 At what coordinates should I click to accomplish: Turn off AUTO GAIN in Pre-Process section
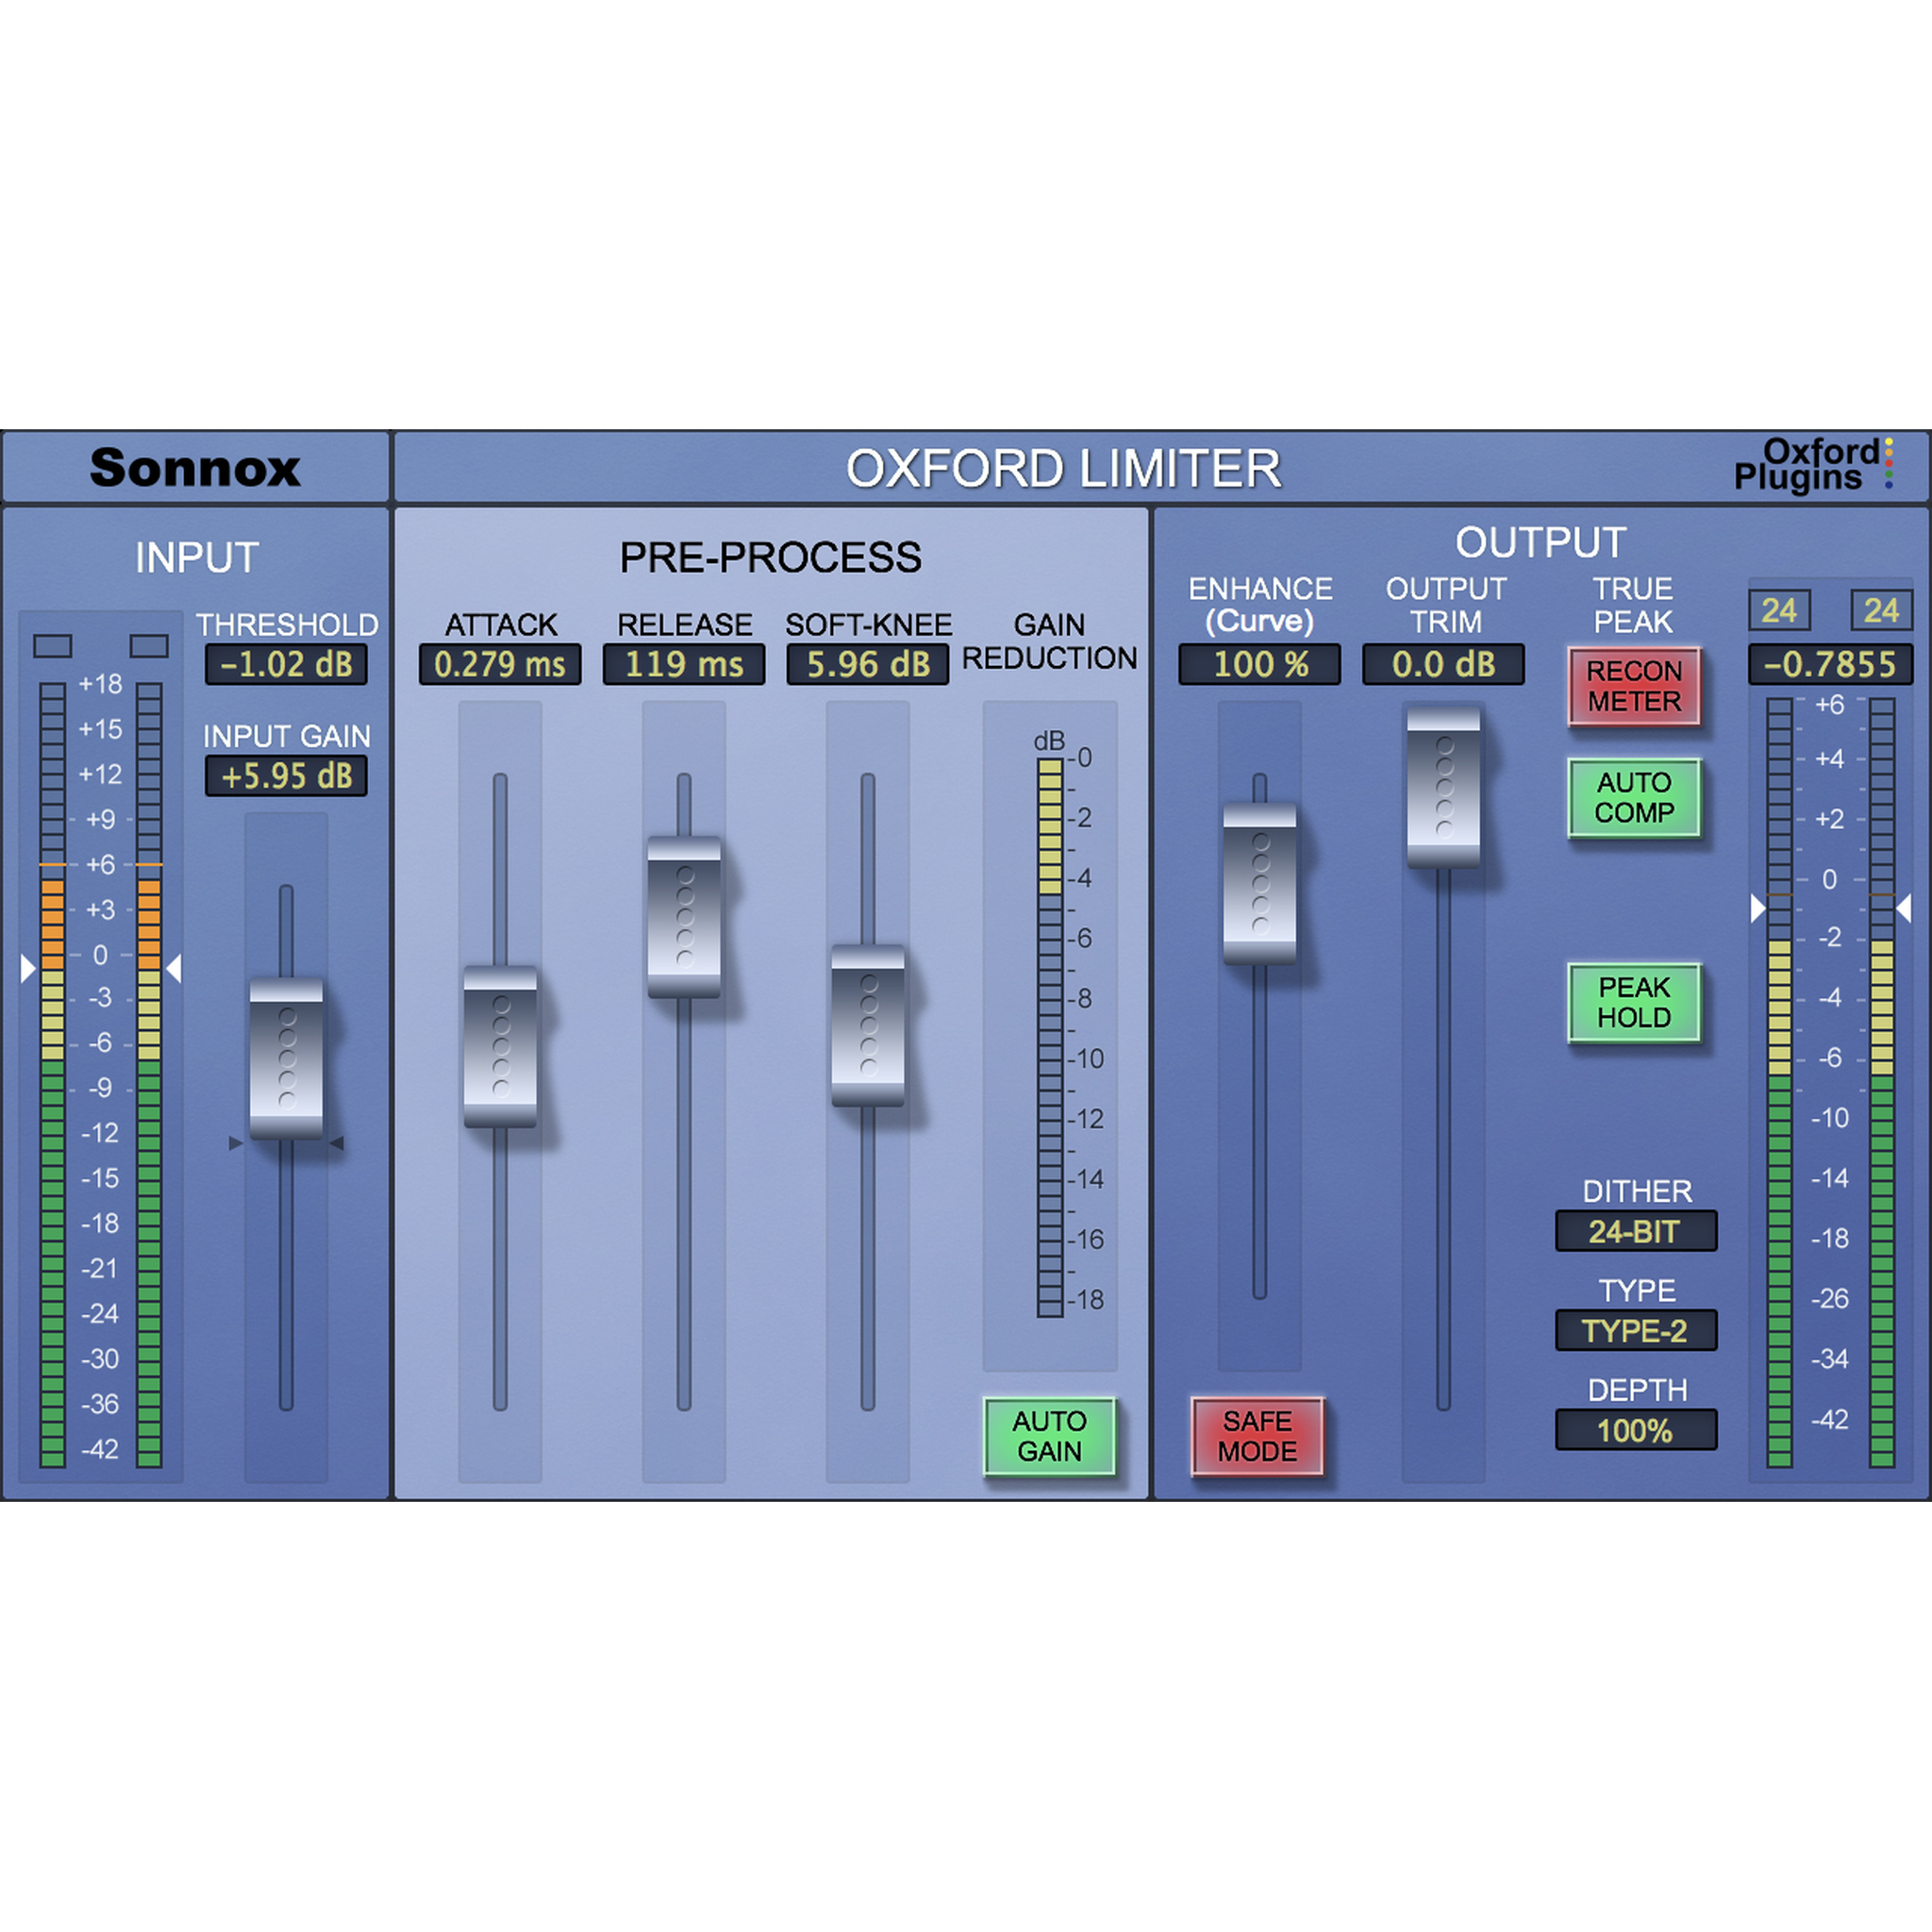(x=1048, y=1437)
